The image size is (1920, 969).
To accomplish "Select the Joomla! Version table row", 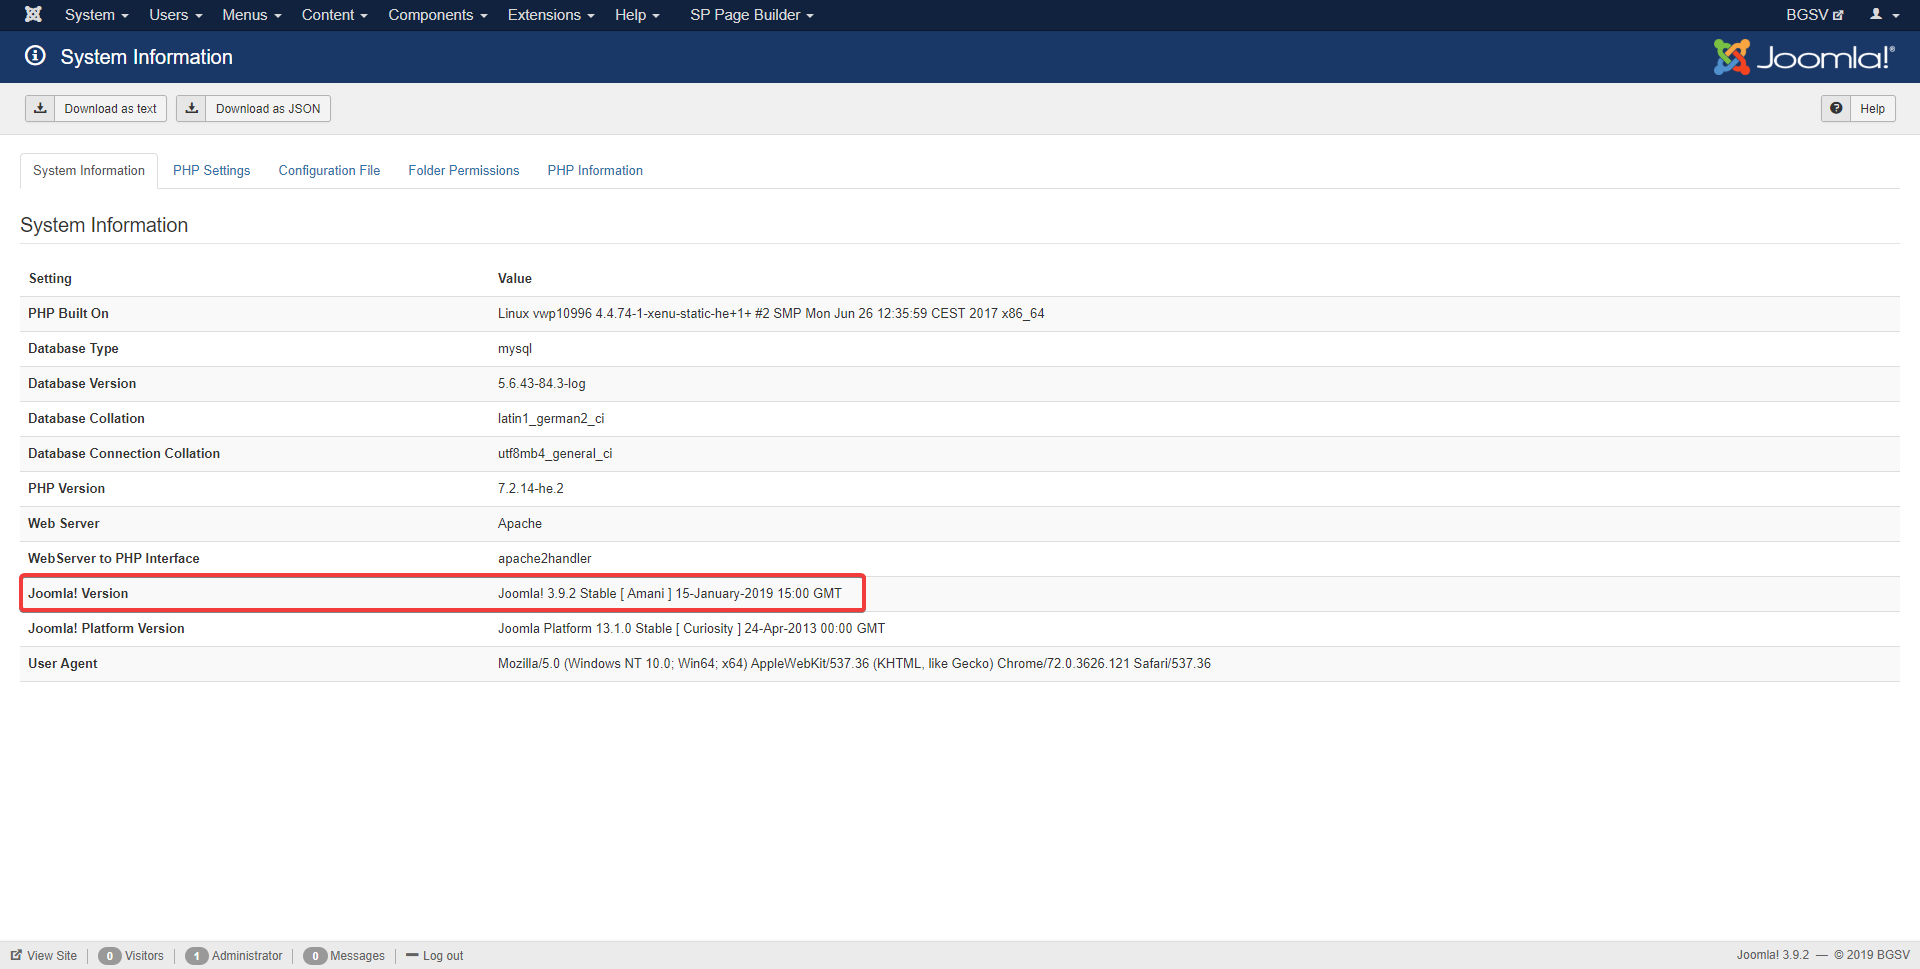I will tap(442, 594).
